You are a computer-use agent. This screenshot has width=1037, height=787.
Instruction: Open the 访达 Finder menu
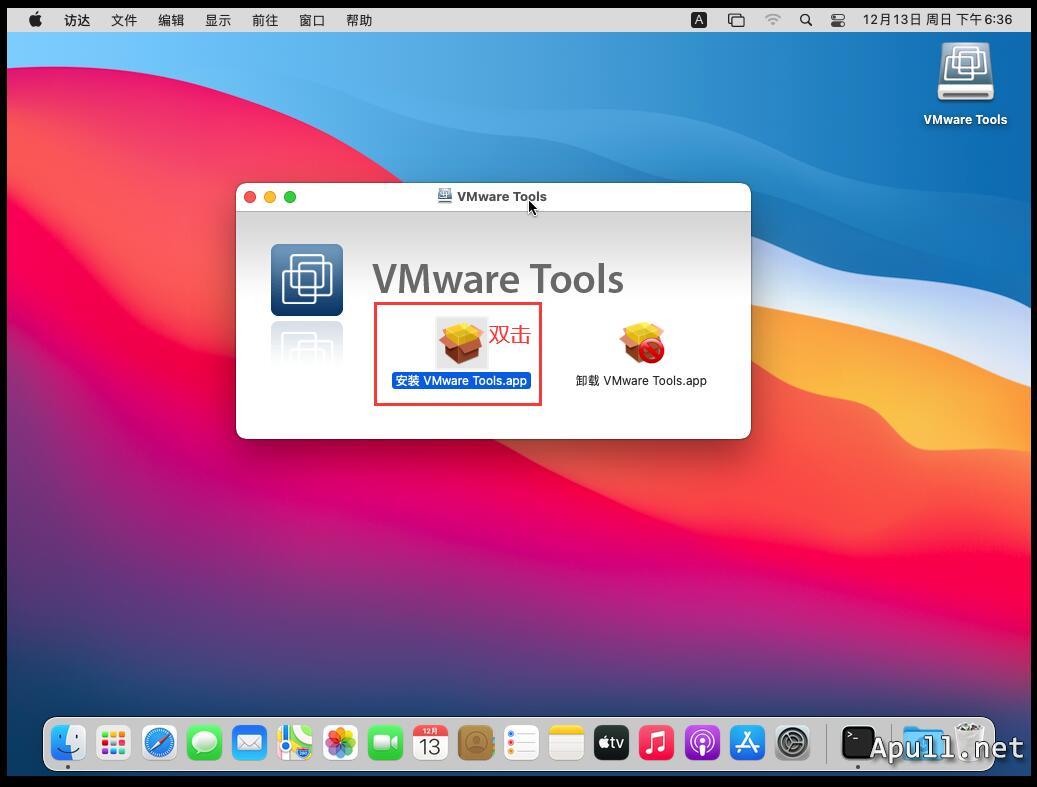(x=77, y=21)
